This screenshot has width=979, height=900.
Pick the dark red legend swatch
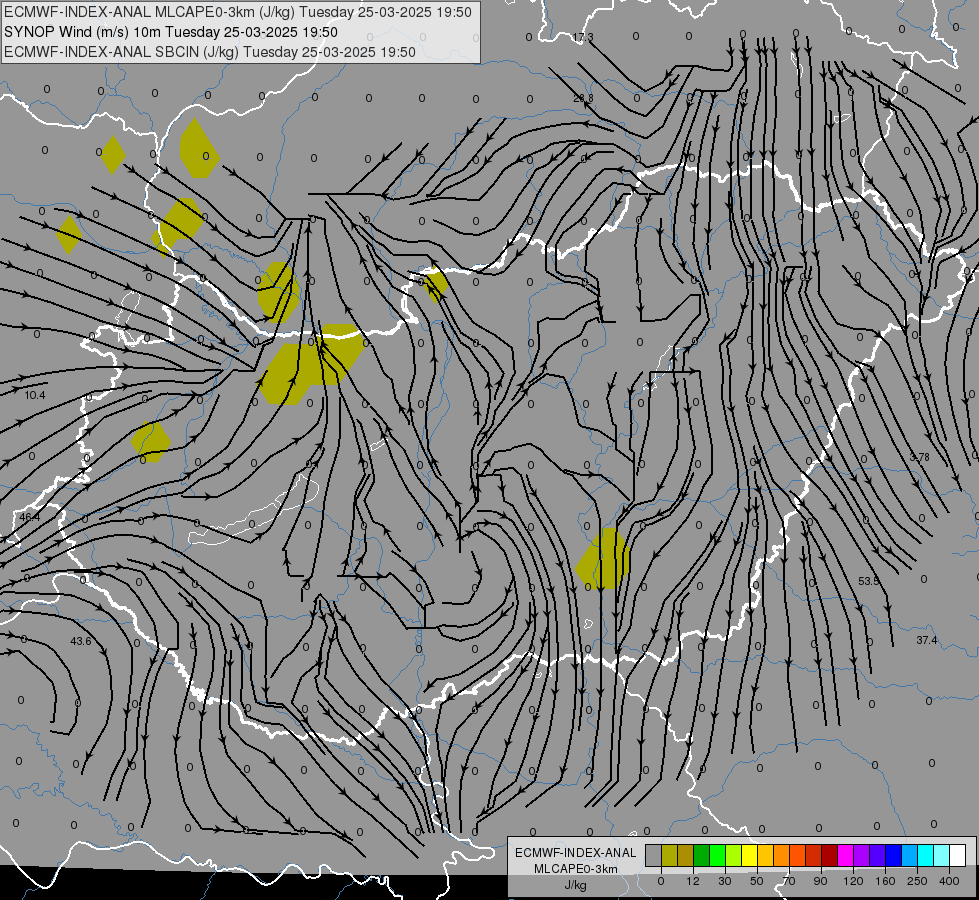click(830, 855)
